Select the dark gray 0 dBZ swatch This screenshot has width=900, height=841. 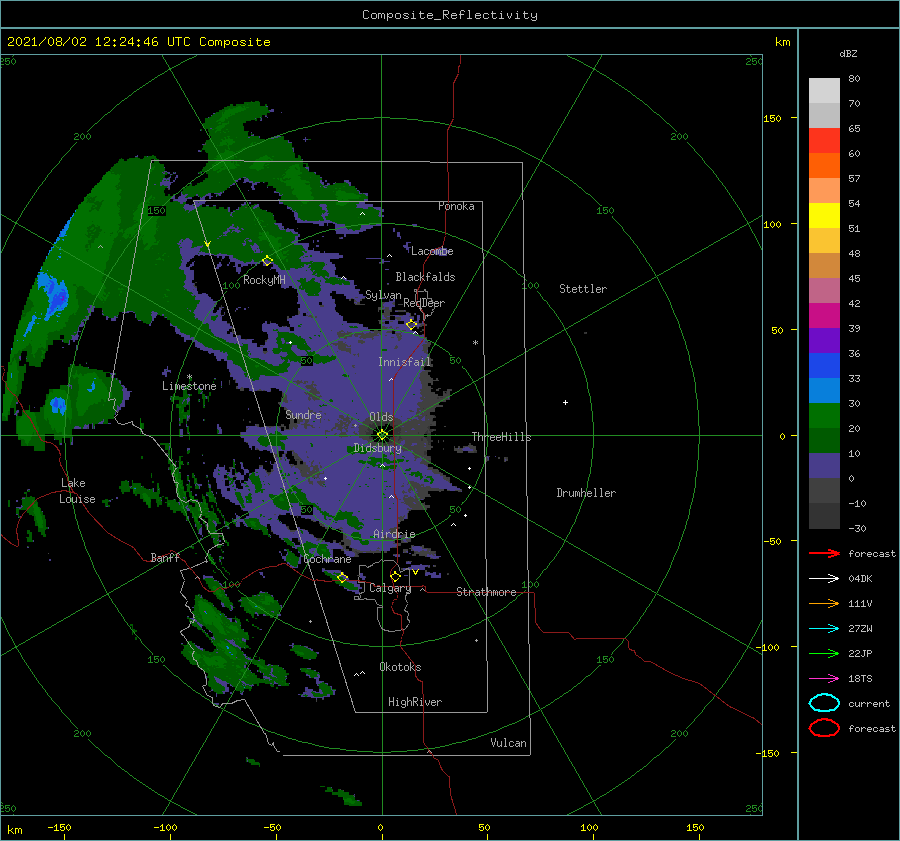pyautogui.click(x=824, y=491)
